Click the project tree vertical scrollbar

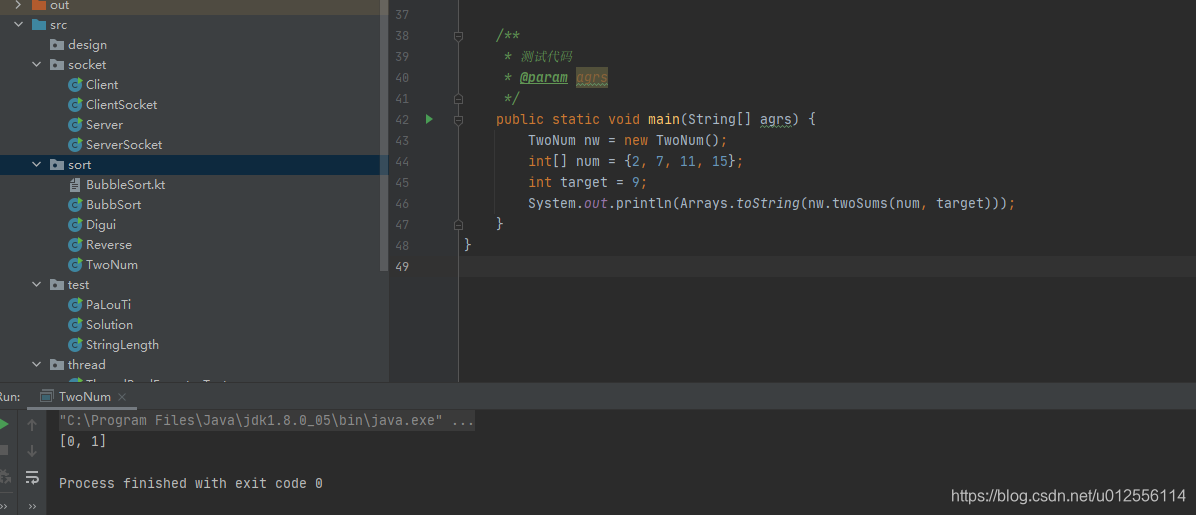click(x=384, y=135)
